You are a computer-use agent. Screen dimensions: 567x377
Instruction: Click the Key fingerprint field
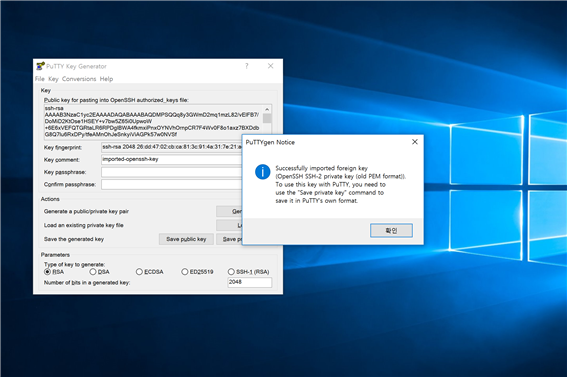[x=172, y=147]
